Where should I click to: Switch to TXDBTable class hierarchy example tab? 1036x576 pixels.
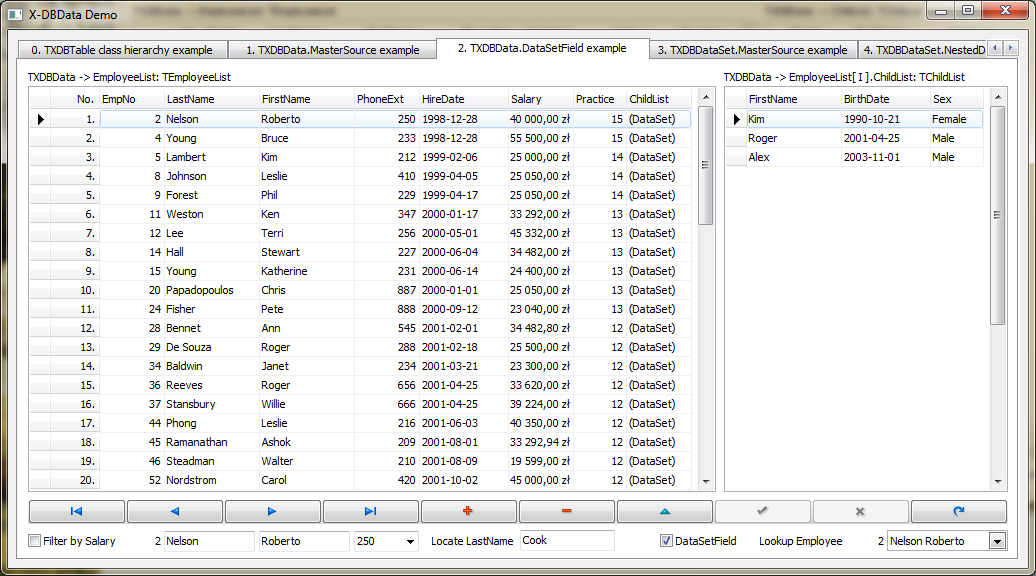click(122, 50)
